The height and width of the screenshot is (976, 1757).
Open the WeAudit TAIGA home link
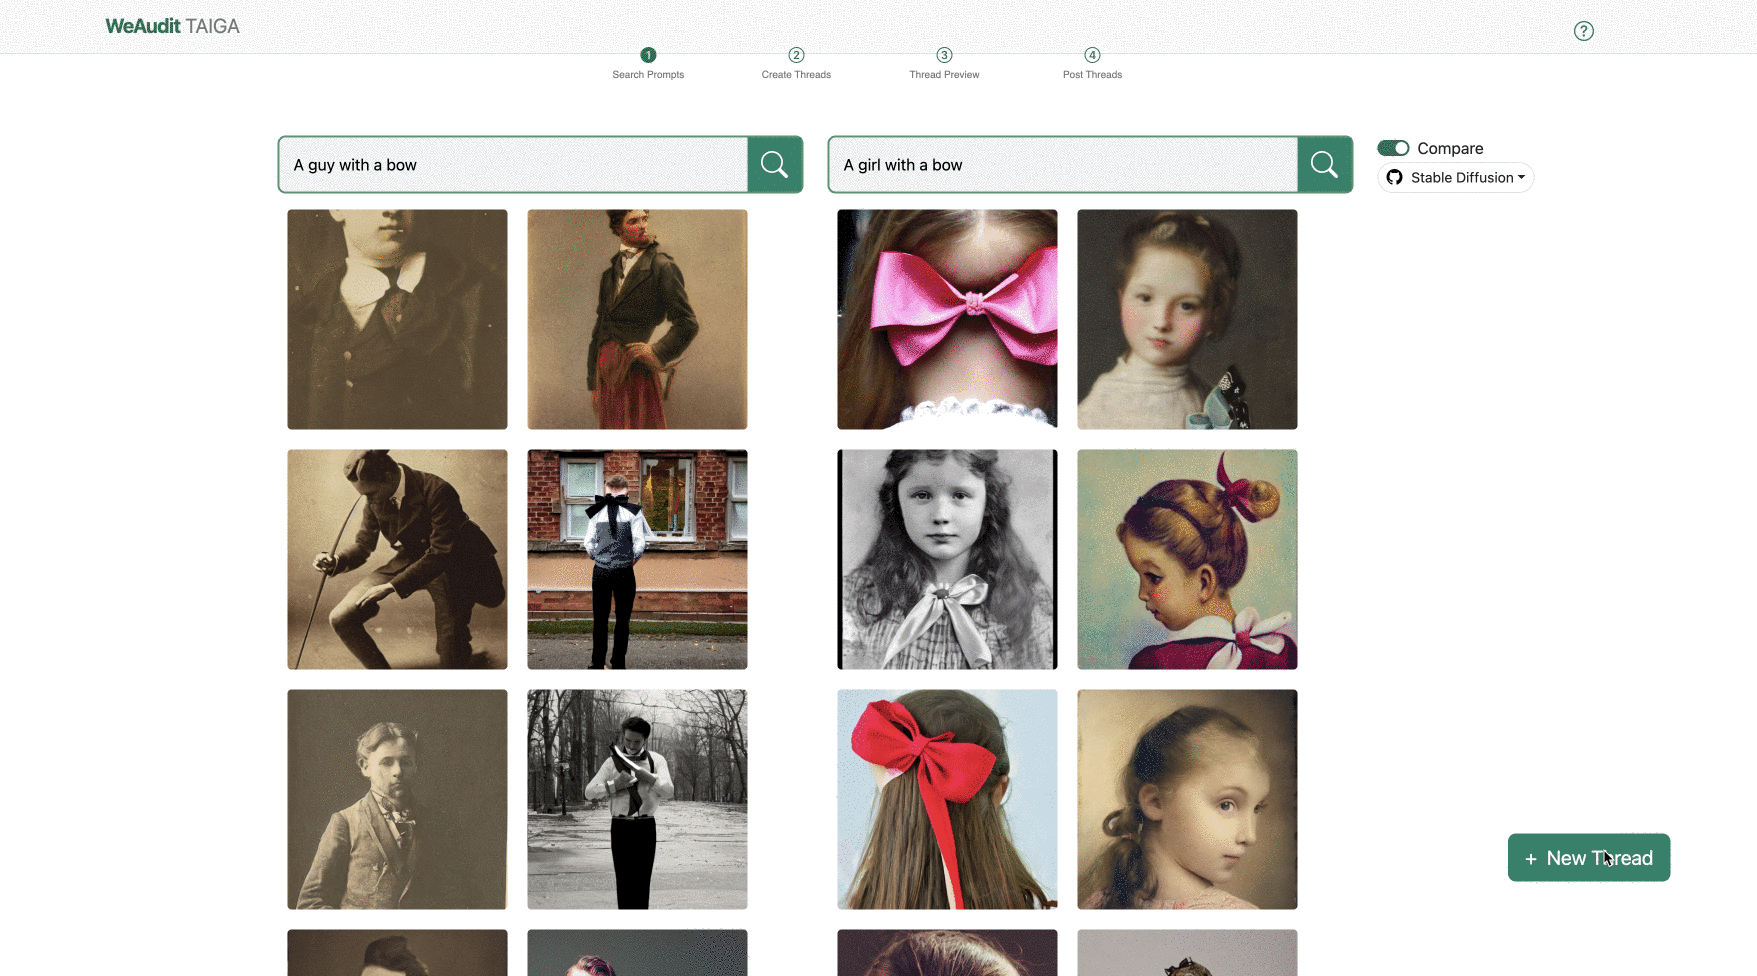pyautogui.click(x=172, y=27)
